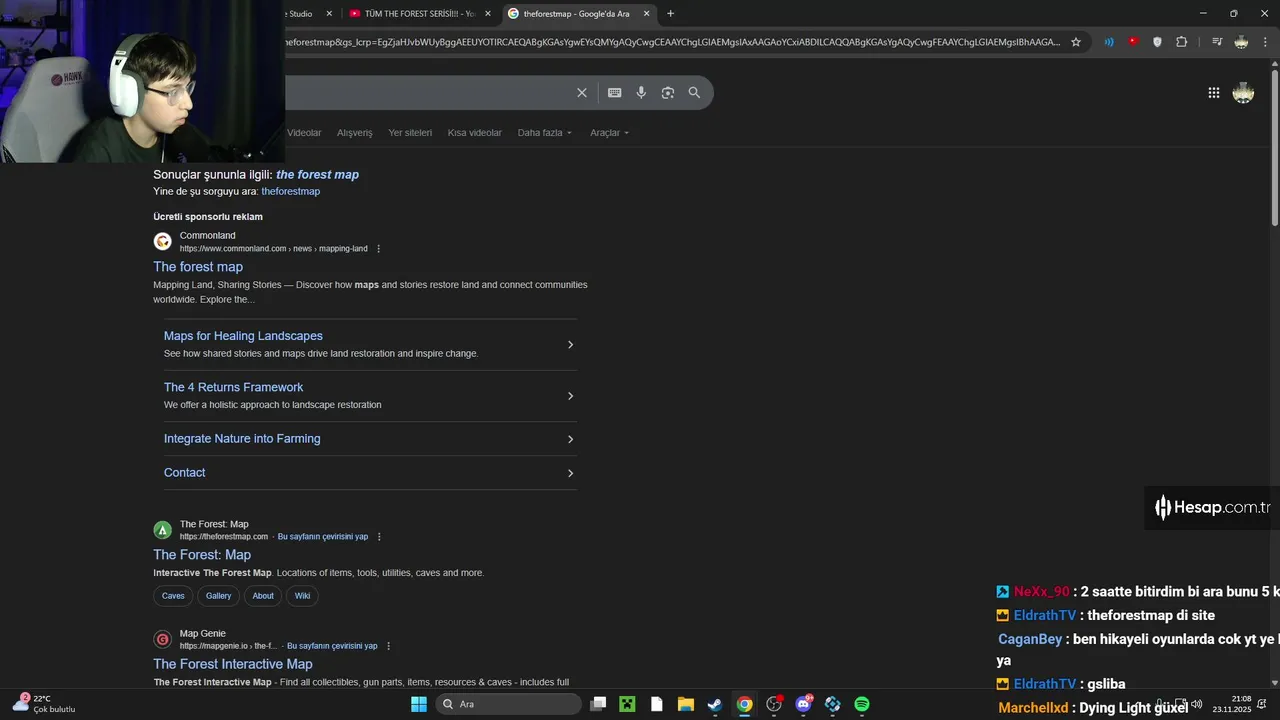Close the theforestmap Google search tab
This screenshot has height=720, width=1280.
point(646,14)
